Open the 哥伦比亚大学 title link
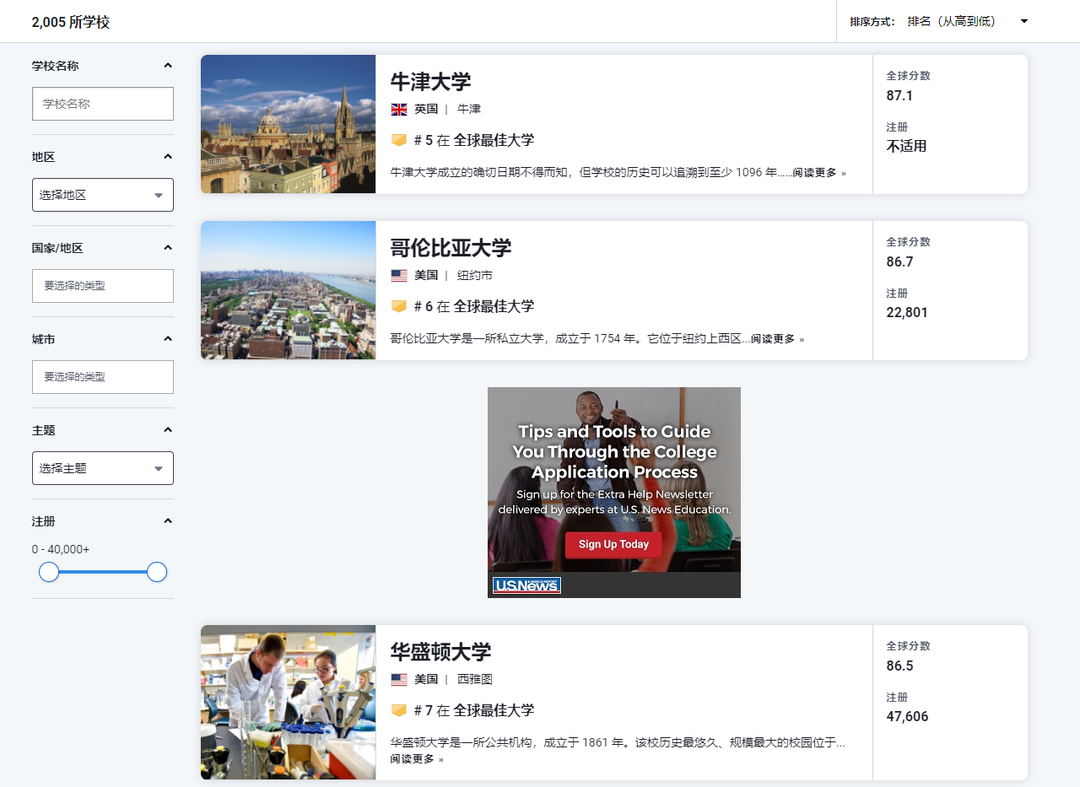The height and width of the screenshot is (787, 1080). (450, 248)
